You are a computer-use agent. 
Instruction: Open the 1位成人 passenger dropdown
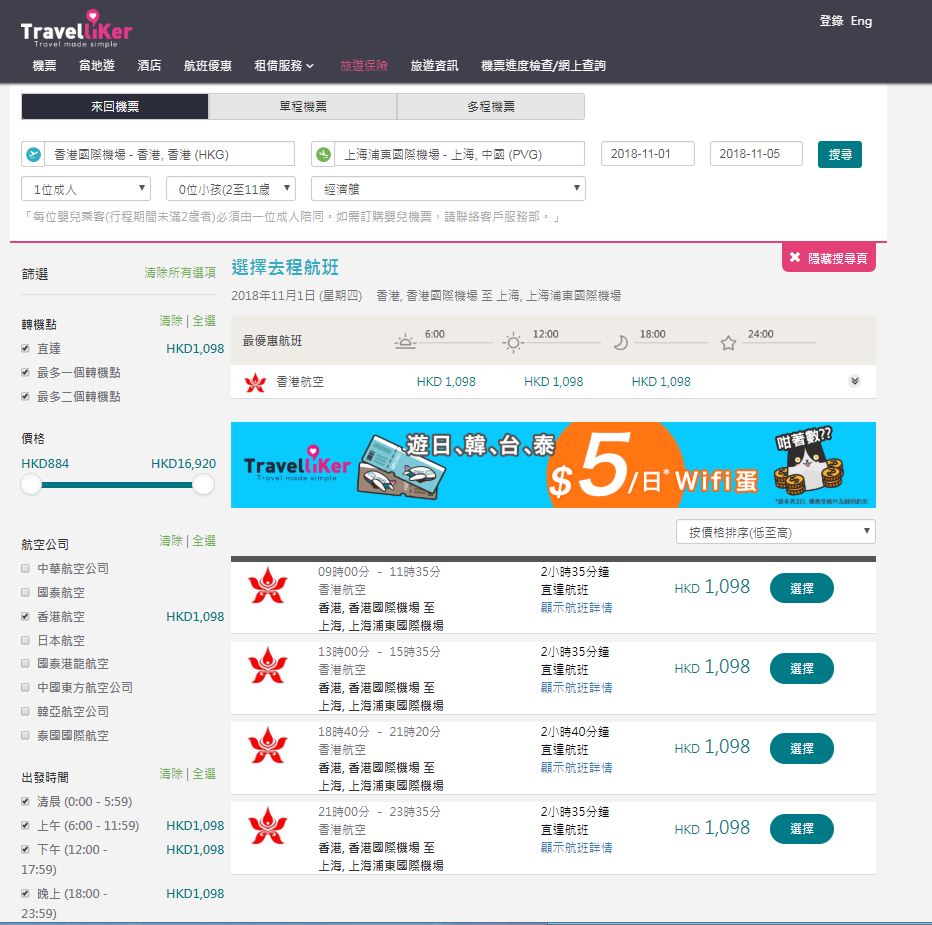86,189
